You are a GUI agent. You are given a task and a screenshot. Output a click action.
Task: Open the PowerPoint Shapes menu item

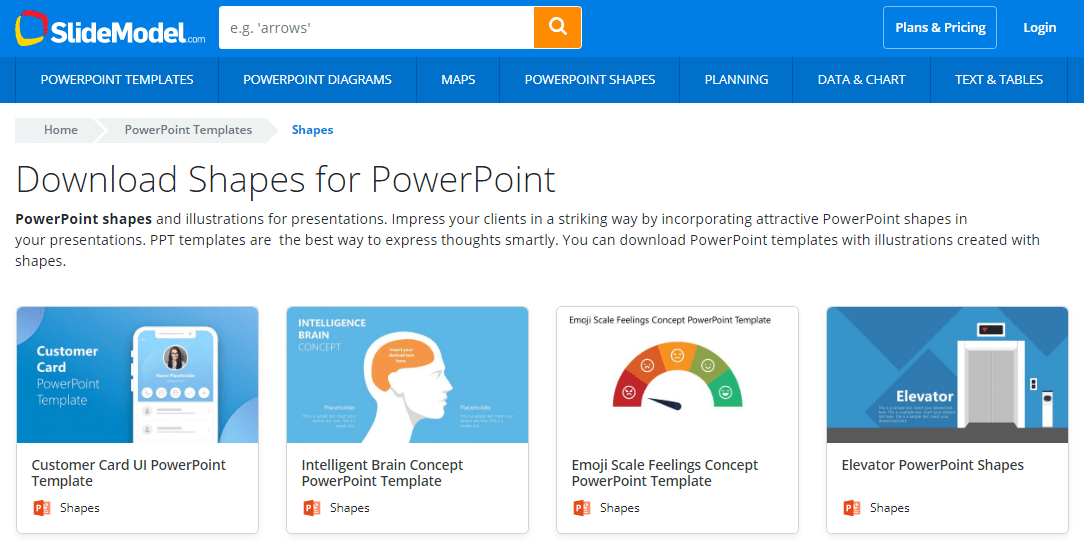[x=590, y=79]
